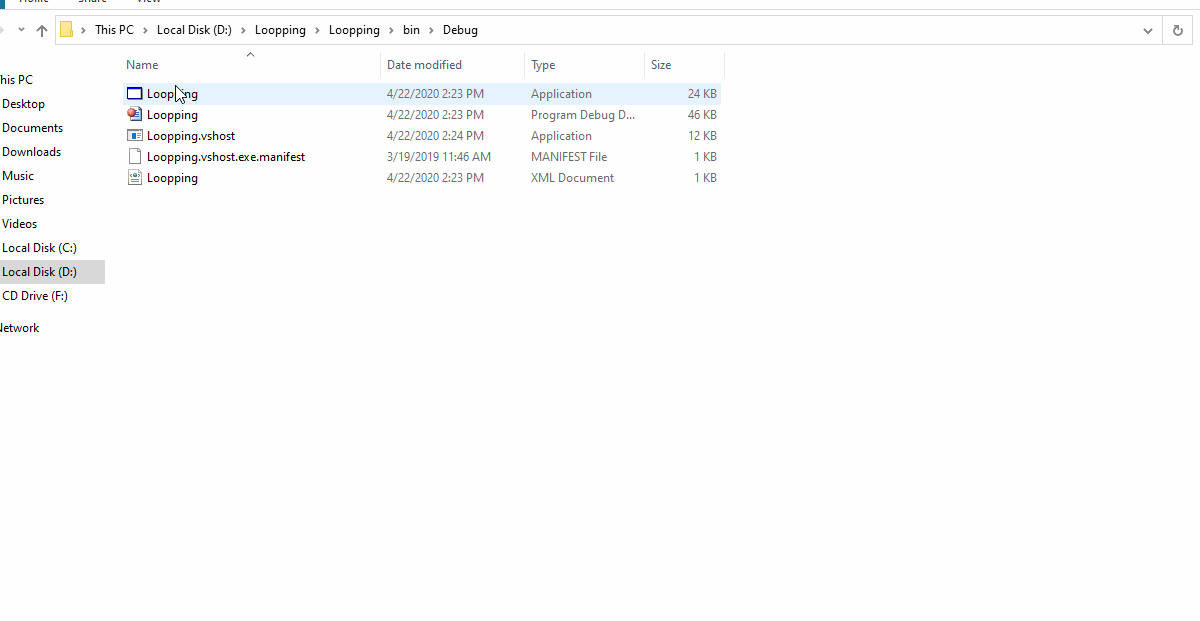Select the Loopping Application file icon
The height and width of the screenshot is (621, 1200).
point(135,94)
